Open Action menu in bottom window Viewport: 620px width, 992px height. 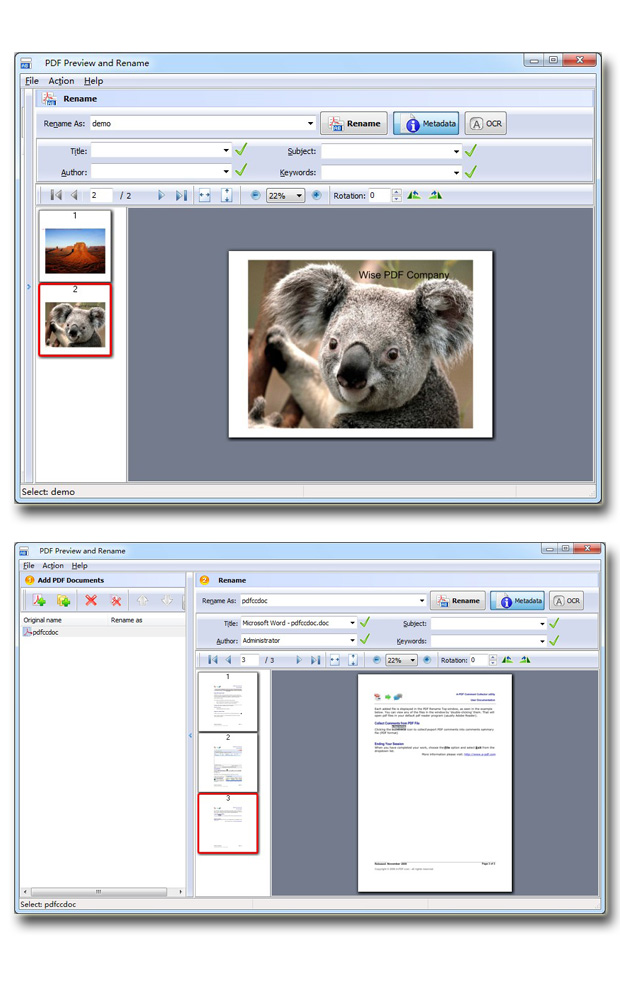coord(53,566)
